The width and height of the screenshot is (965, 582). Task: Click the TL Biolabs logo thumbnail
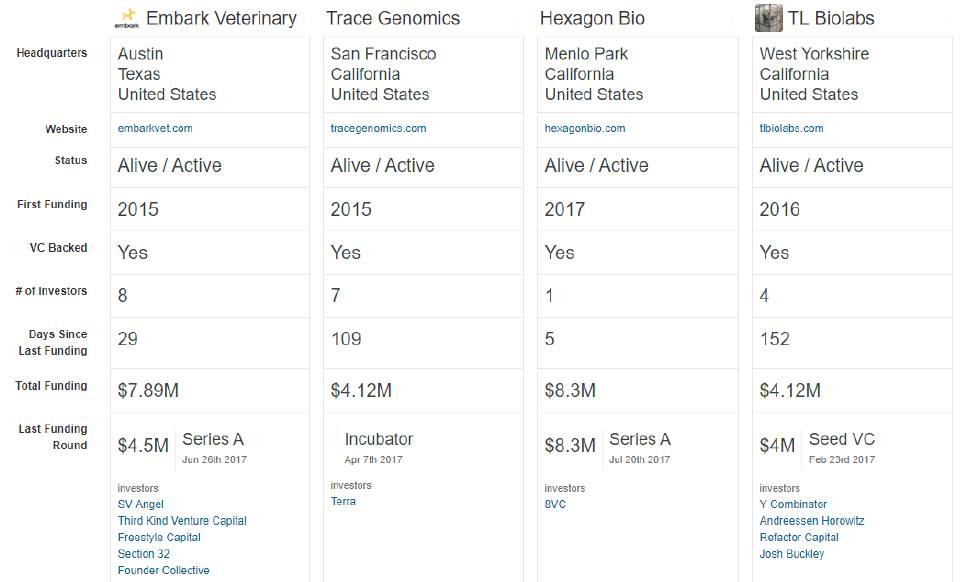pyautogui.click(x=768, y=18)
